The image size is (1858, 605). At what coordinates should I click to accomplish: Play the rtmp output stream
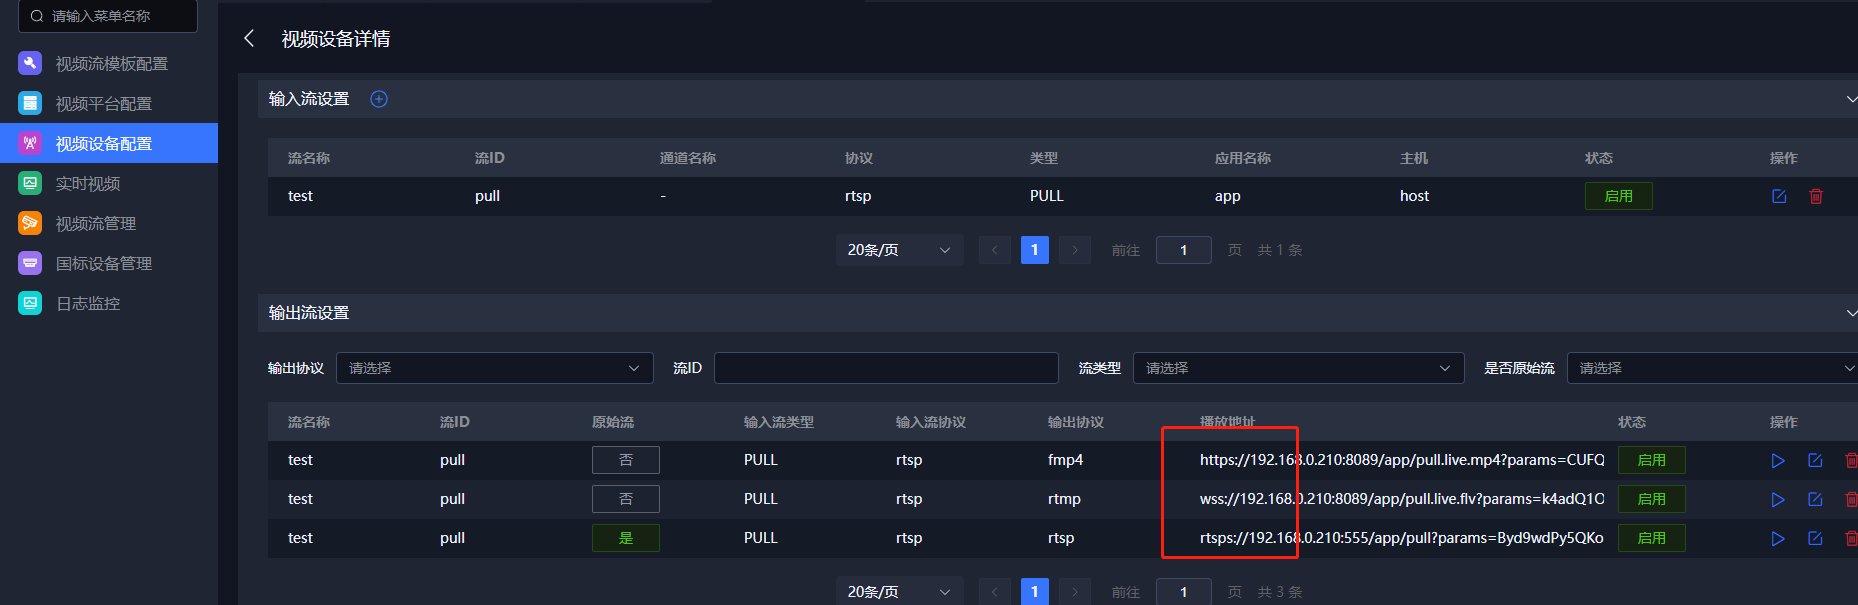[1778, 499]
